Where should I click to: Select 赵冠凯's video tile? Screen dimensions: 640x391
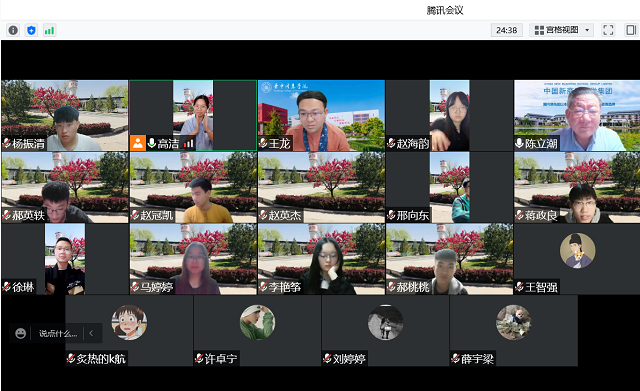[x=193, y=187]
